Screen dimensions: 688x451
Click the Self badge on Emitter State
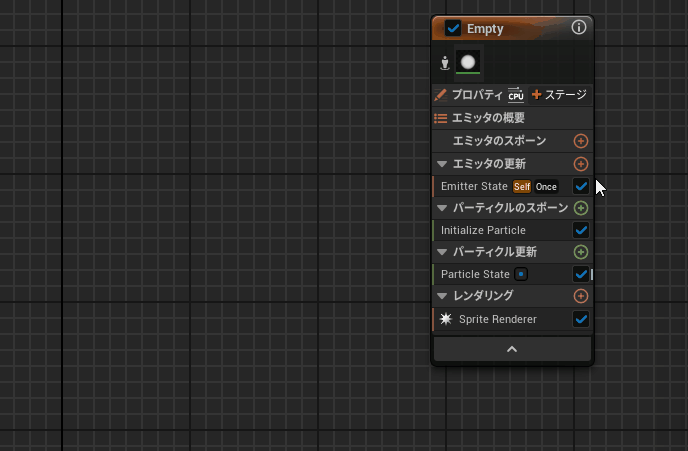tap(522, 186)
